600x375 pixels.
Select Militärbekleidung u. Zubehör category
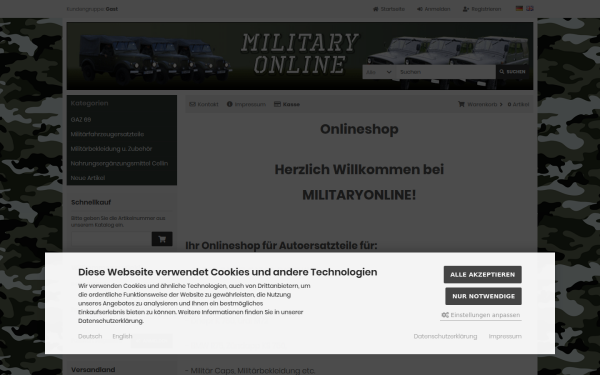coord(111,149)
